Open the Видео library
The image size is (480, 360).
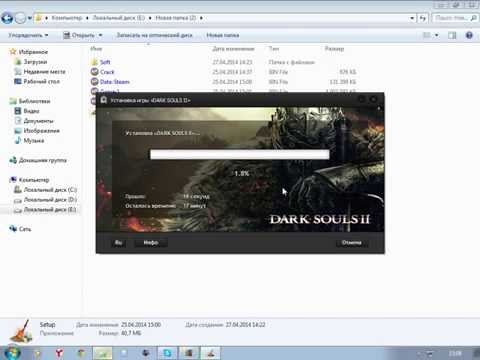[x=31, y=111]
